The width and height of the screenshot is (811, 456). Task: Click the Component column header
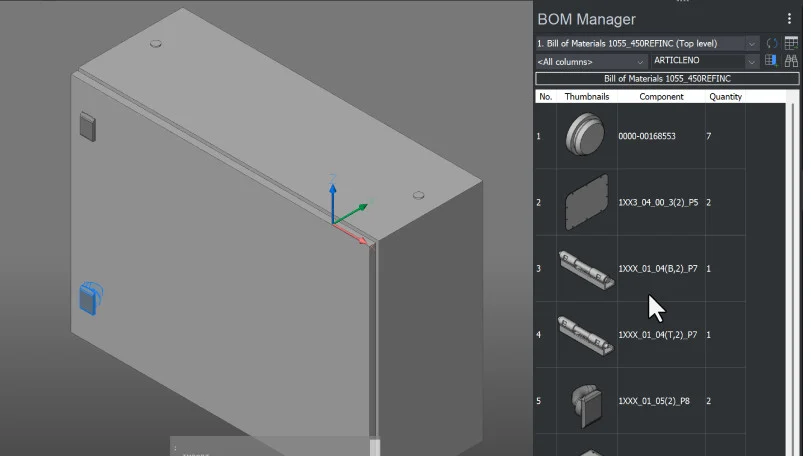pos(661,97)
